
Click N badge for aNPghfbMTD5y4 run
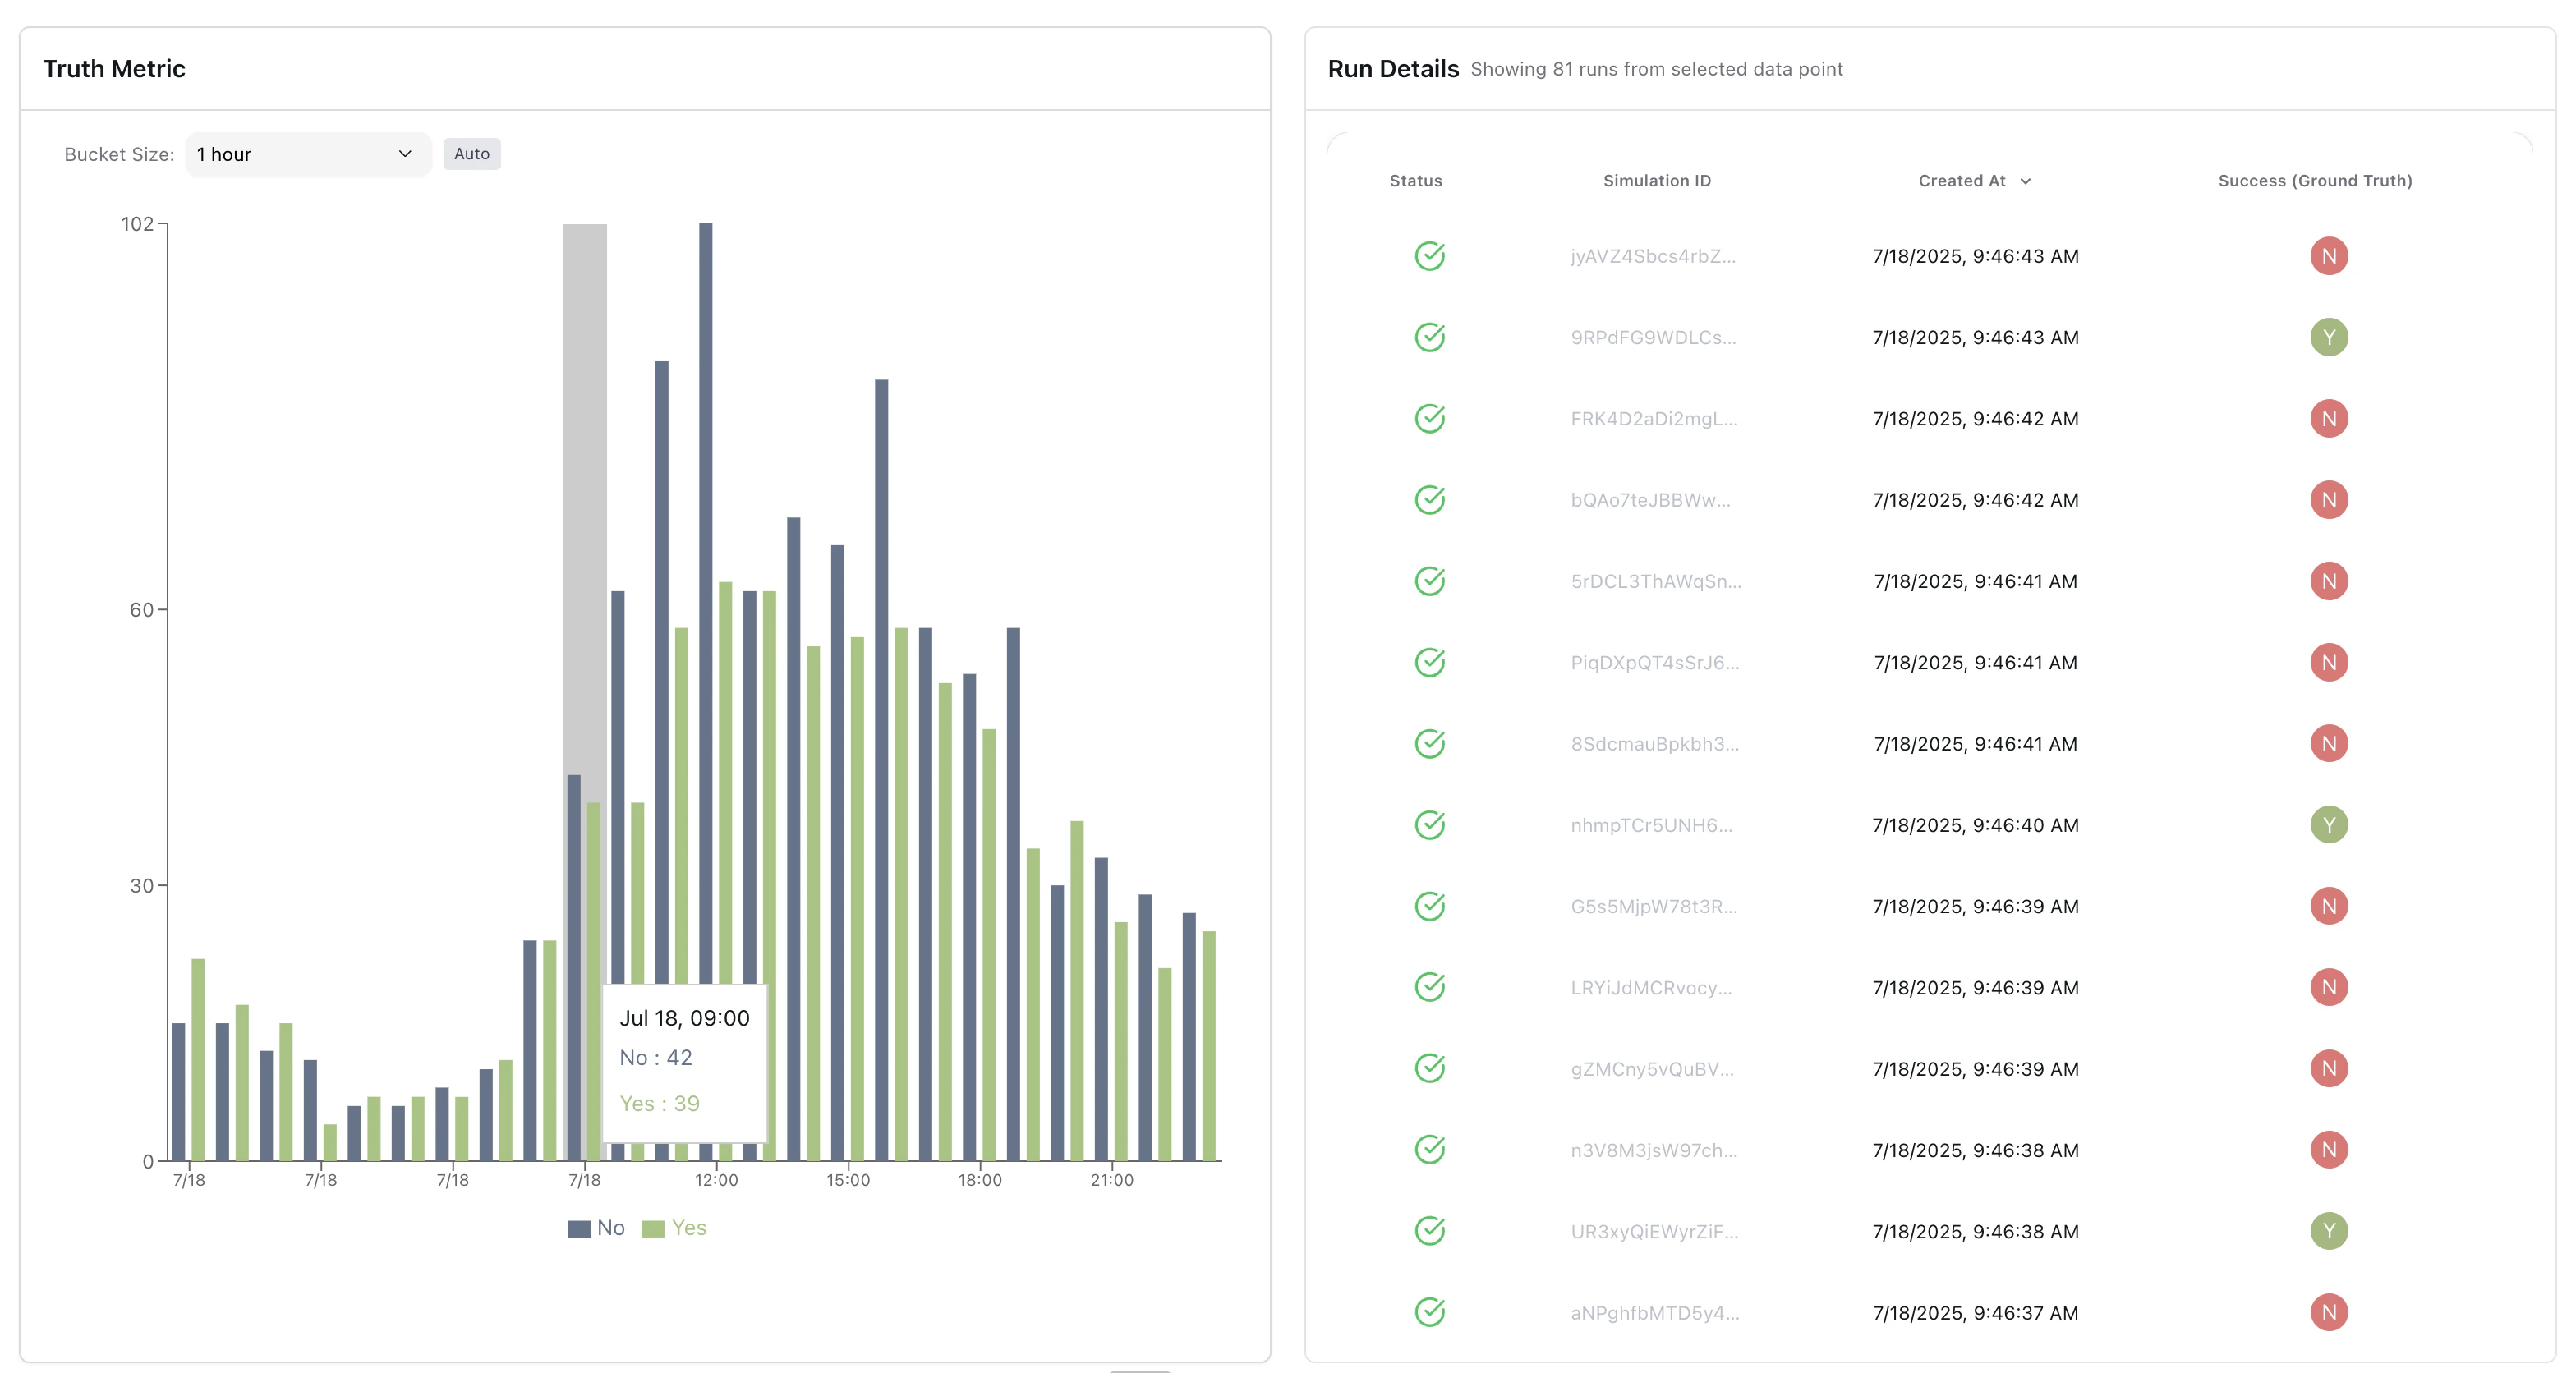coord(2328,1312)
